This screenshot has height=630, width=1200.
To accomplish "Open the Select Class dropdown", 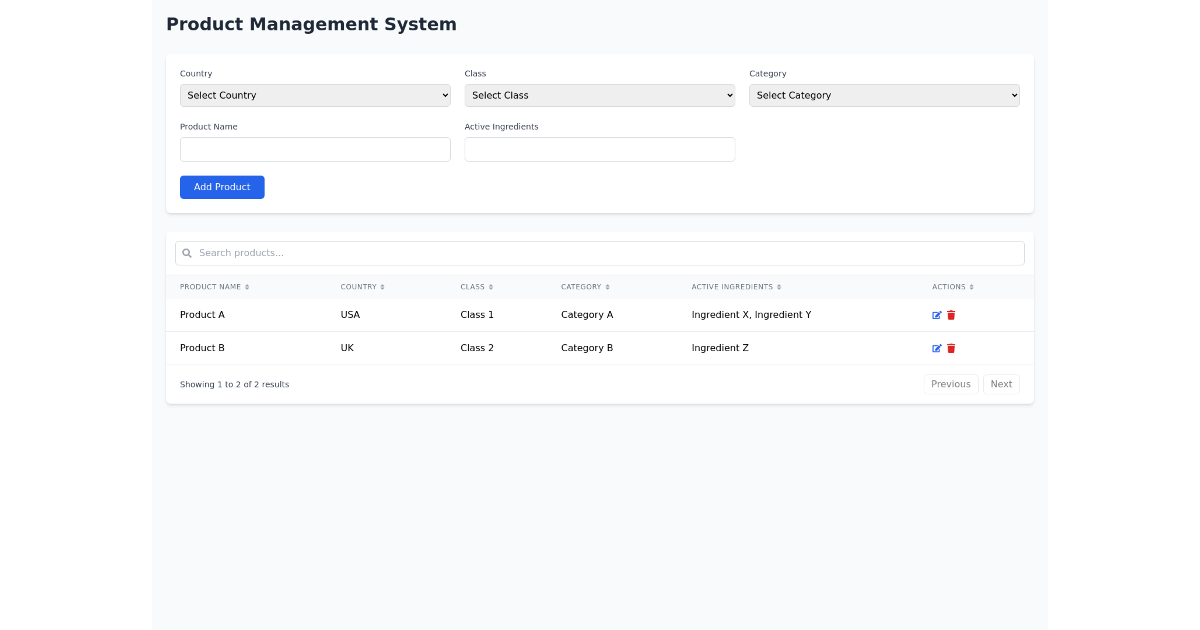I will 600,95.
